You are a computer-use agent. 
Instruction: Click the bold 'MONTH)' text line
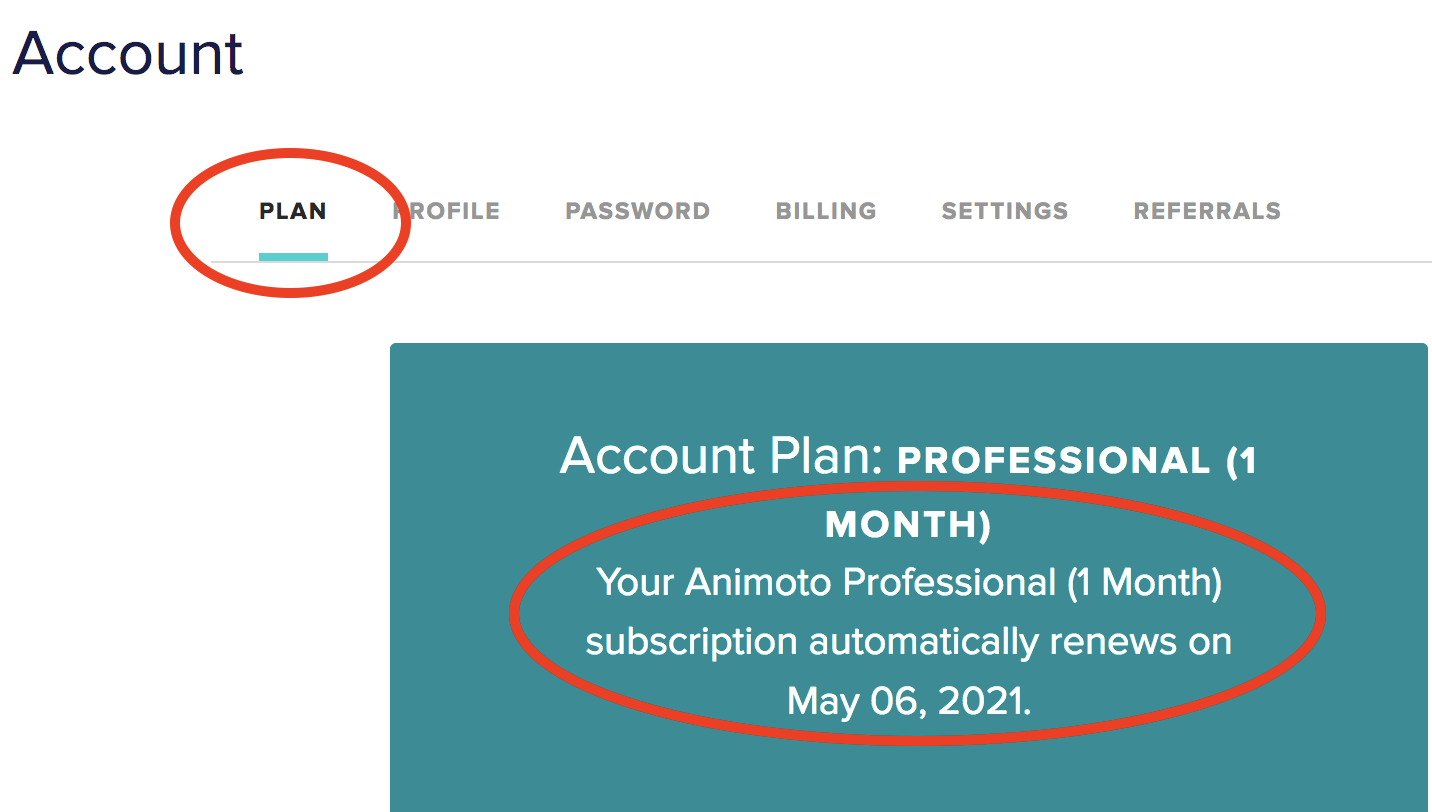pyautogui.click(x=909, y=524)
